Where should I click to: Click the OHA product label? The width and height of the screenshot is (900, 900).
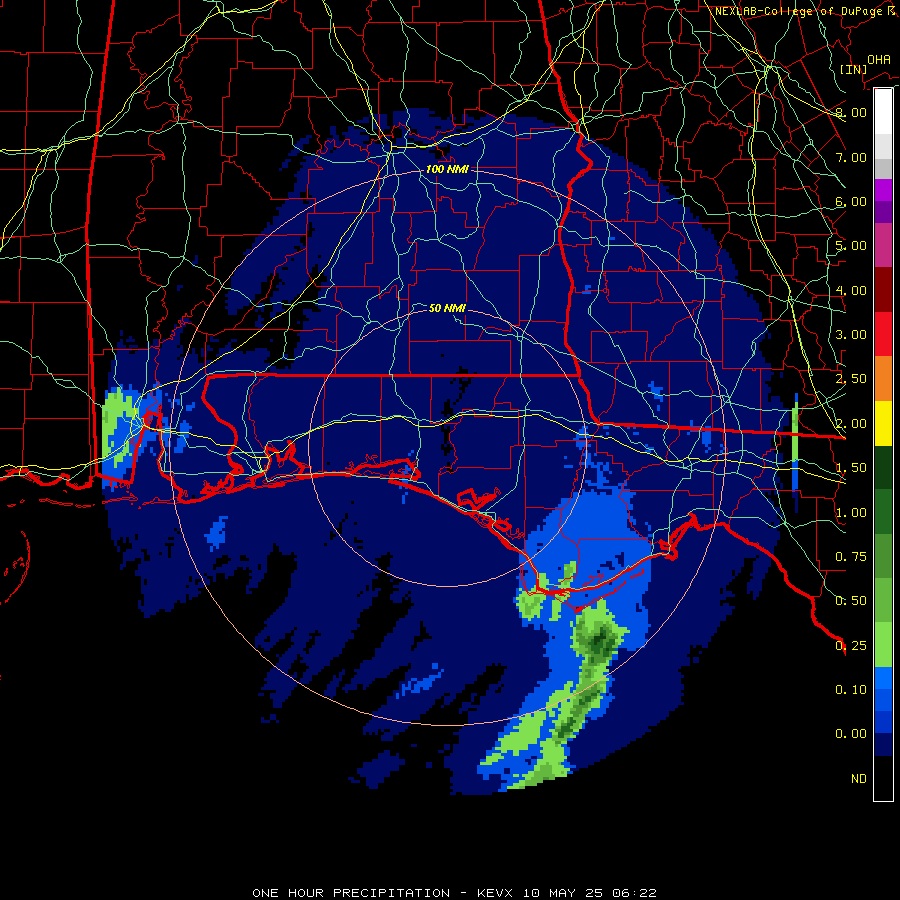tap(879, 60)
